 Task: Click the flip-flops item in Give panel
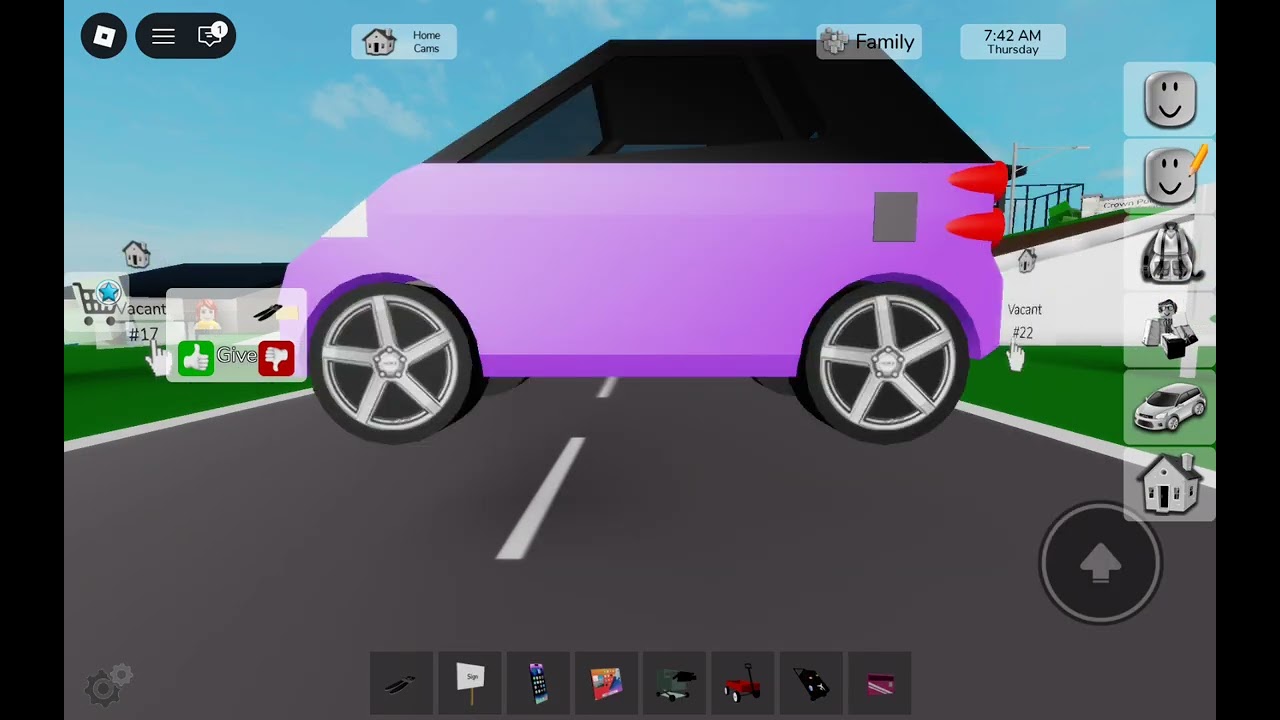(270, 313)
